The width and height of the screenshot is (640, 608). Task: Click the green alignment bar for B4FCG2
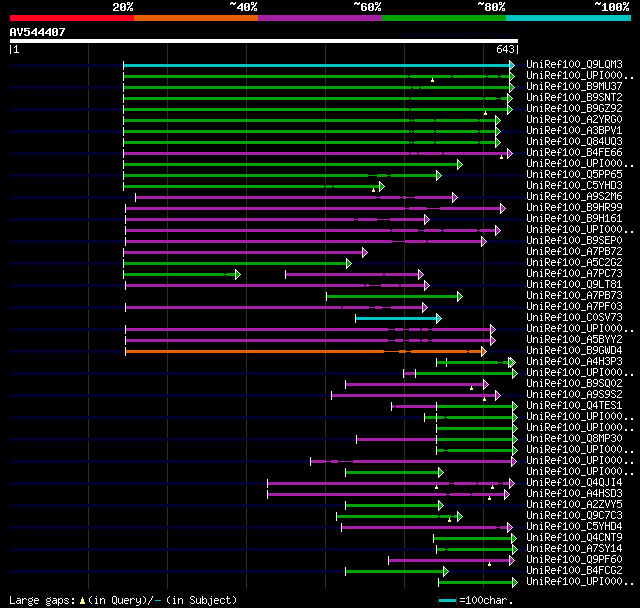(396, 571)
